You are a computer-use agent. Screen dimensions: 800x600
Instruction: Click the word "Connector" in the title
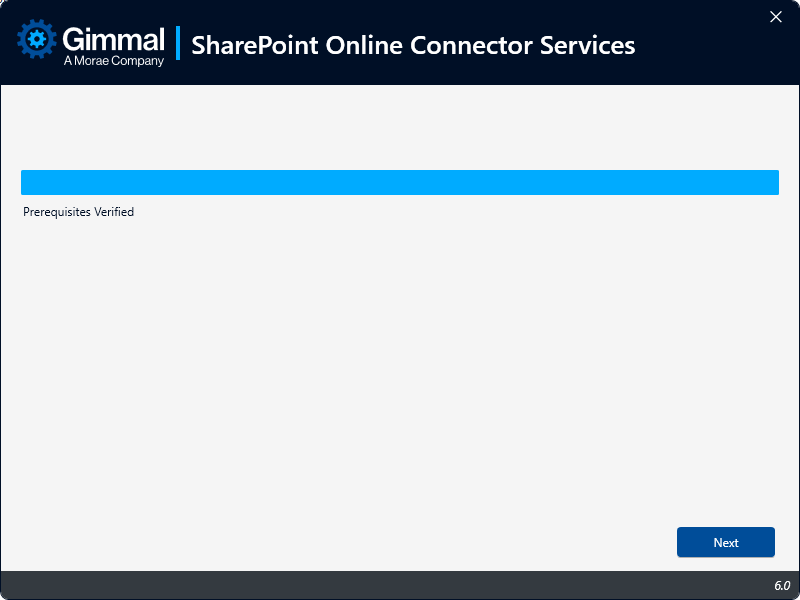click(x=471, y=45)
